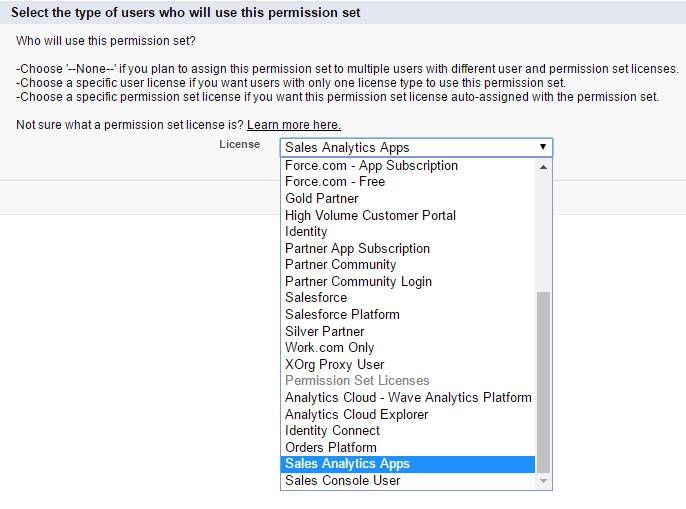Pick Sales Console User option
The height and width of the screenshot is (509, 686).
(x=342, y=480)
